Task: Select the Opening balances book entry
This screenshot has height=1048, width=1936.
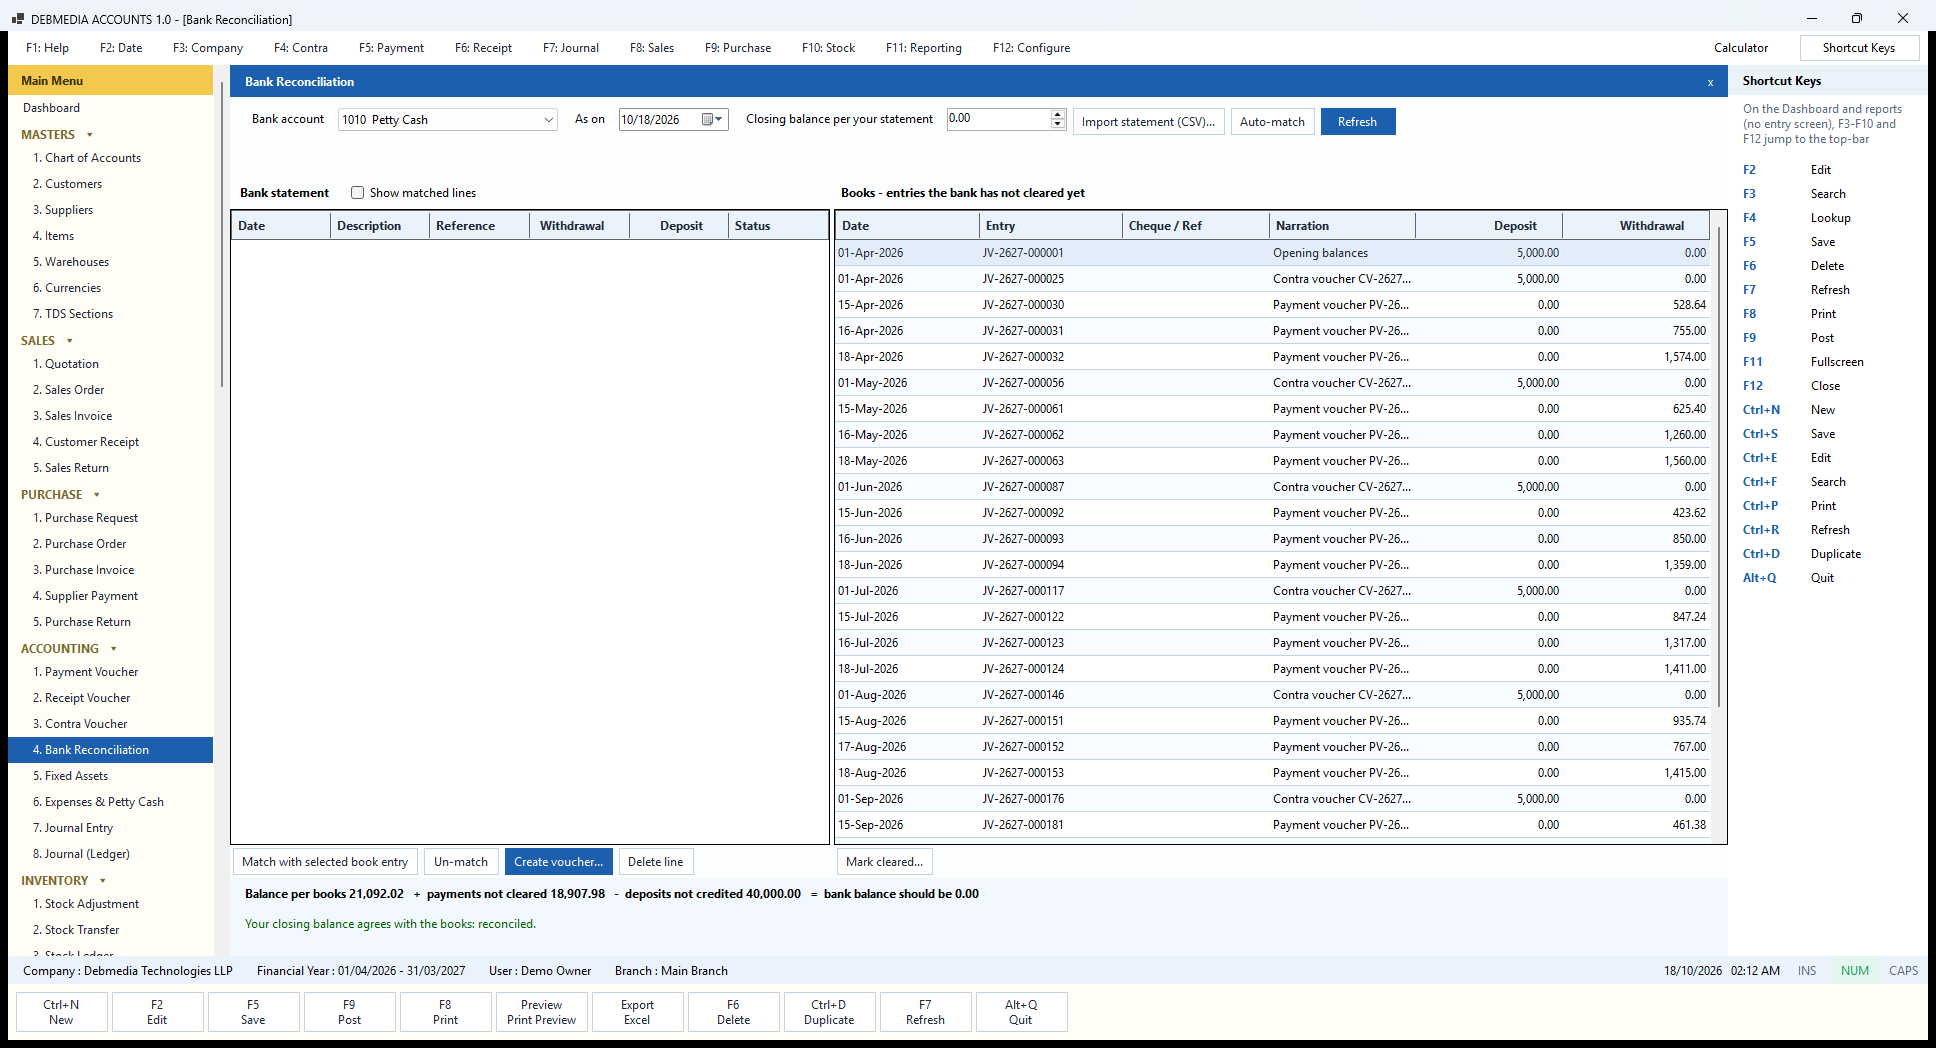Action: point(1271,253)
